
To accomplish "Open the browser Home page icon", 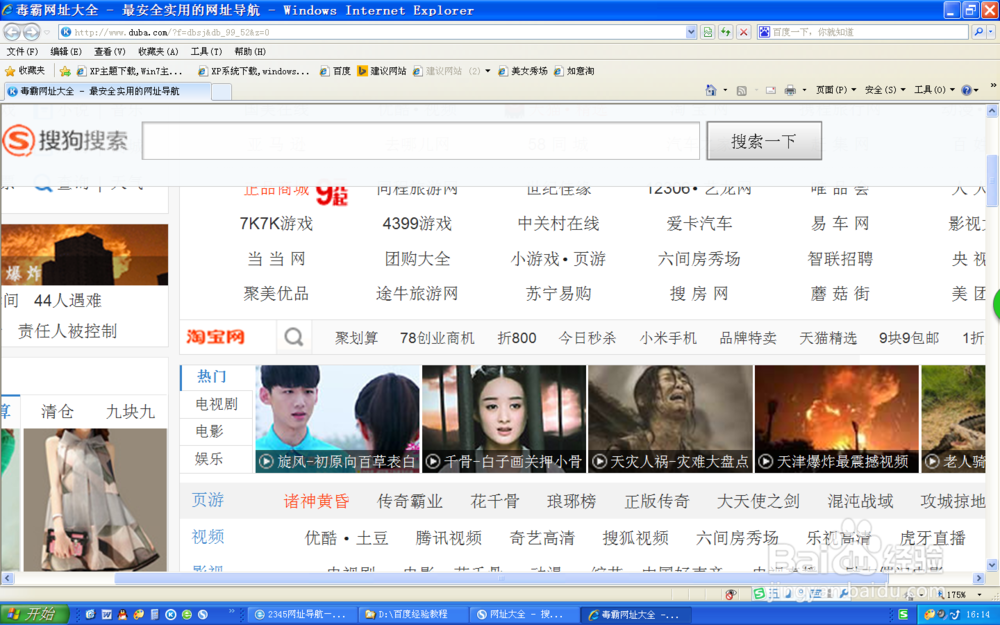I will click(x=711, y=90).
